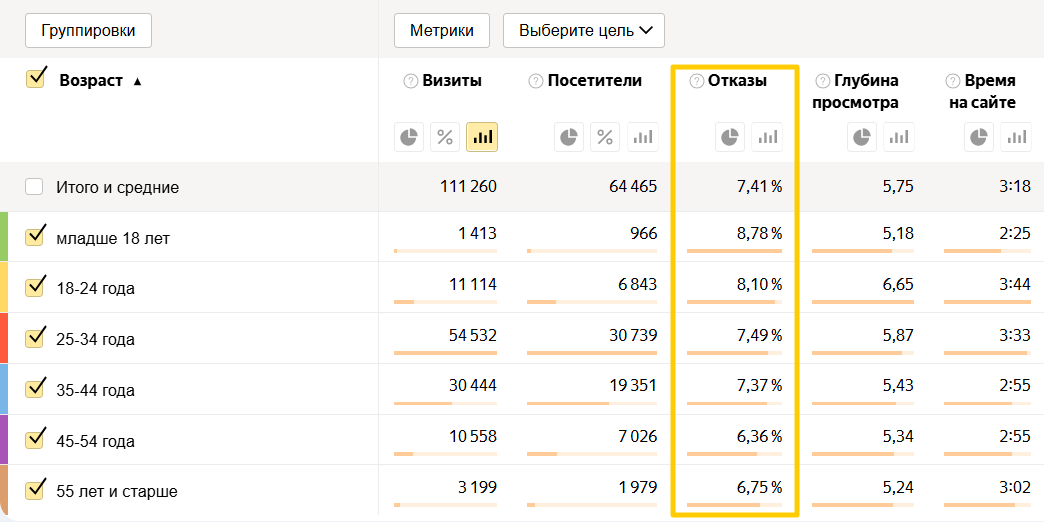The image size is (1044, 522).
Task: Toggle sort arrow next to Возраст
Action: coord(137,81)
